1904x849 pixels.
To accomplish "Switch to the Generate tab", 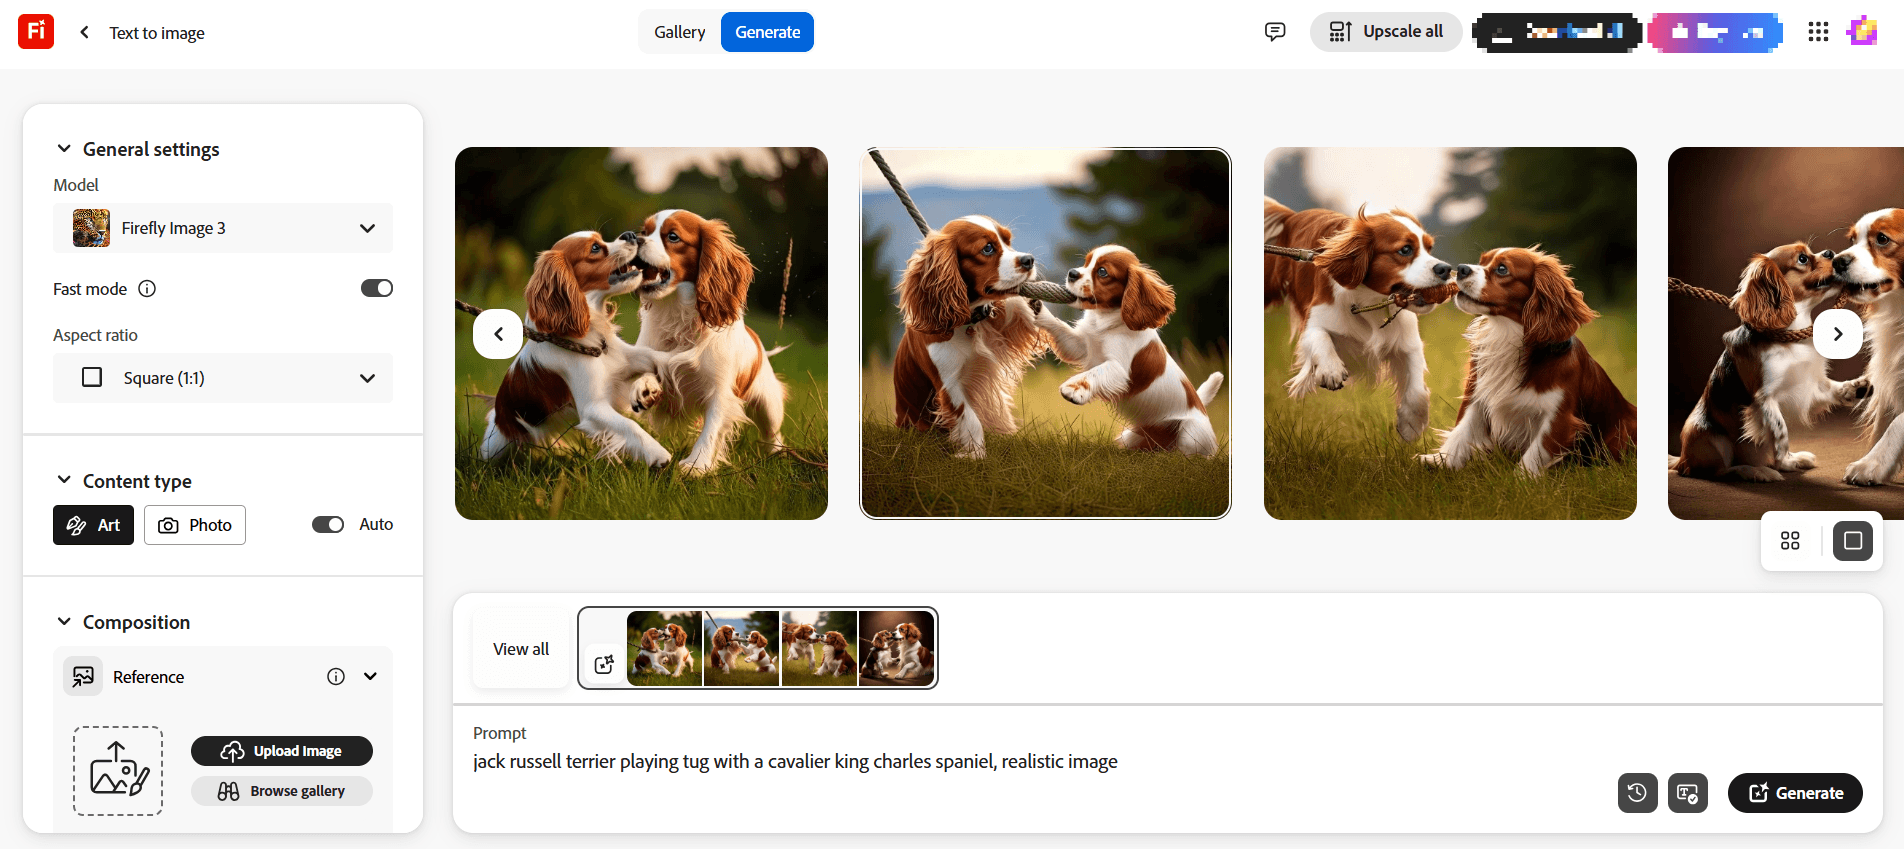I will [767, 32].
